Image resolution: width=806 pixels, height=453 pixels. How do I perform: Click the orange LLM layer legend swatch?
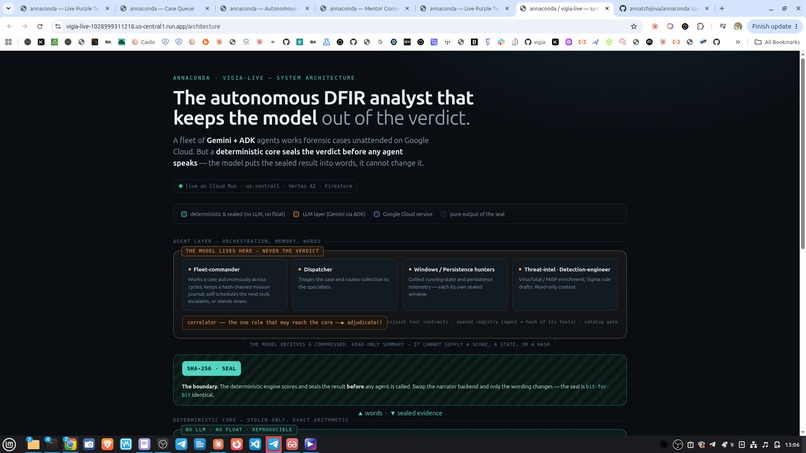point(296,214)
